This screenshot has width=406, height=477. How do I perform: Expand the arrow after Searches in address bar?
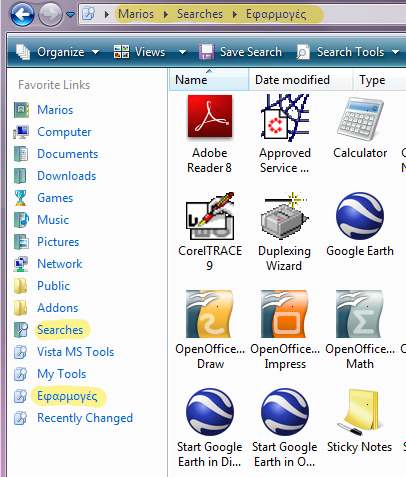tap(235, 14)
